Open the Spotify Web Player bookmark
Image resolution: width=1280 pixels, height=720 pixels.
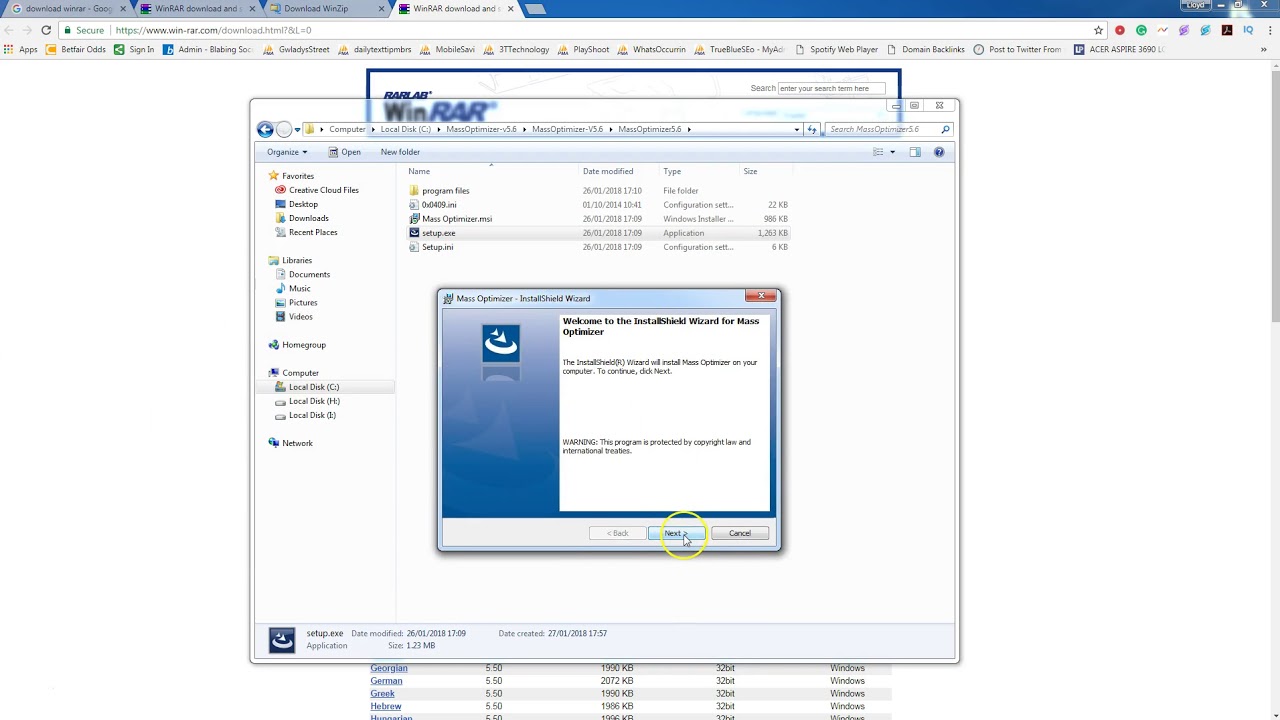(837, 49)
